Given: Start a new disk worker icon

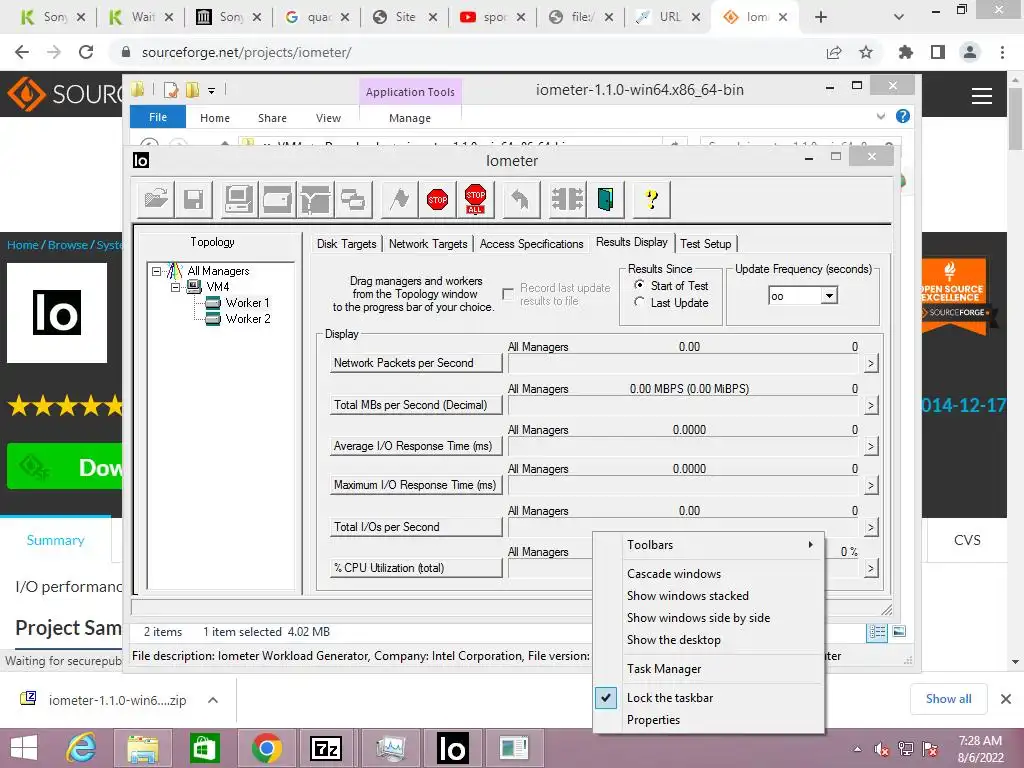Looking at the screenshot, I should tap(277, 199).
